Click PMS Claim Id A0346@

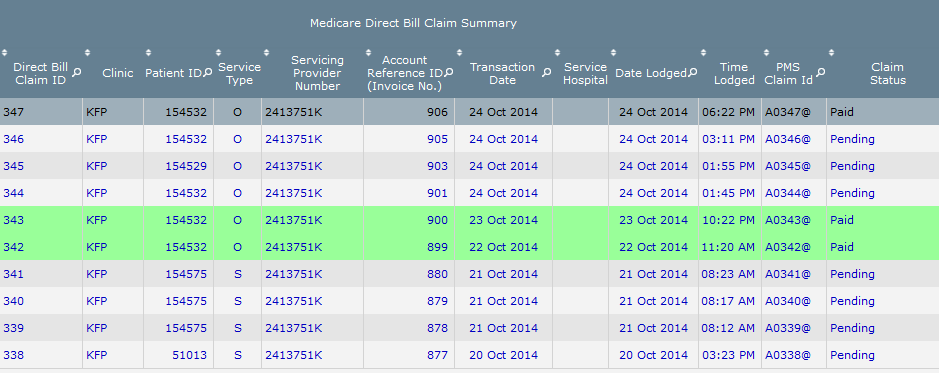787,140
